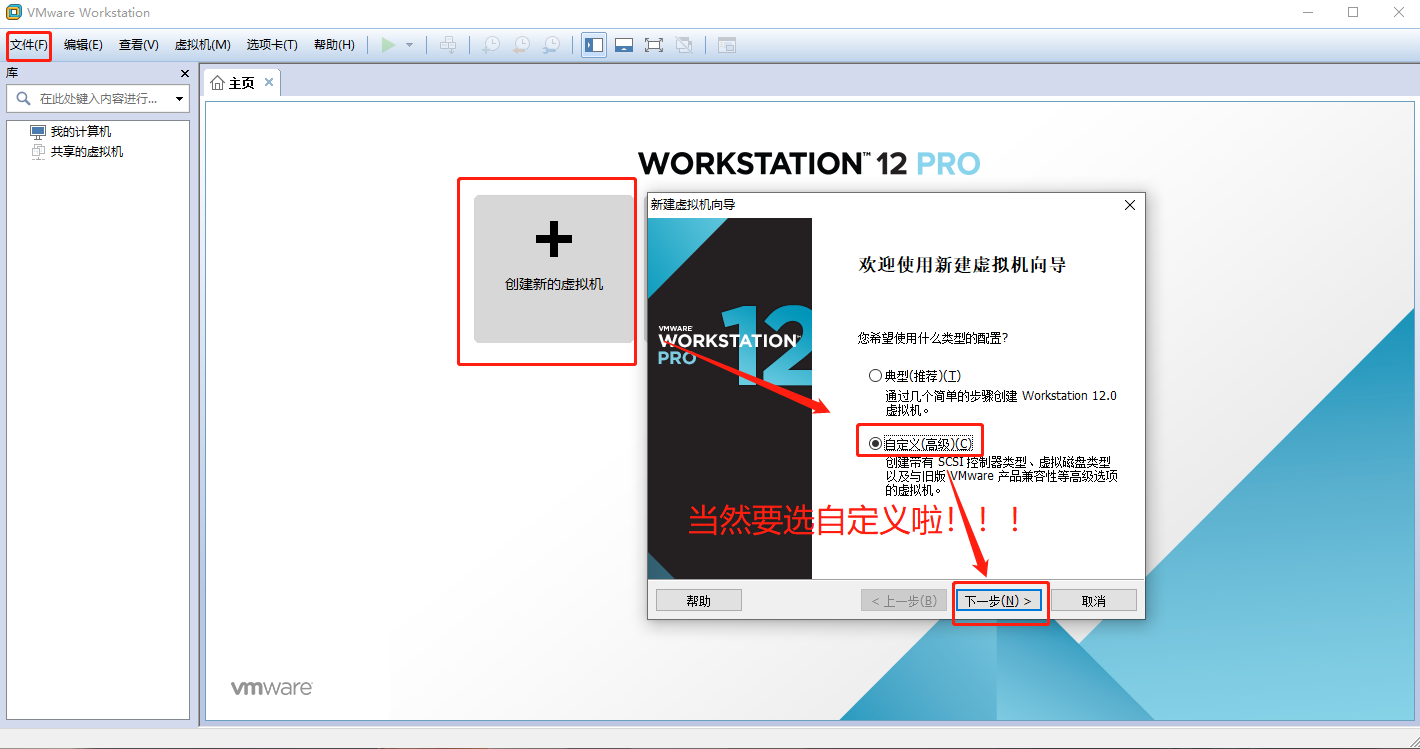Click the take snapshot clock icon
The height and width of the screenshot is (749, 1420).
[491, 45]
